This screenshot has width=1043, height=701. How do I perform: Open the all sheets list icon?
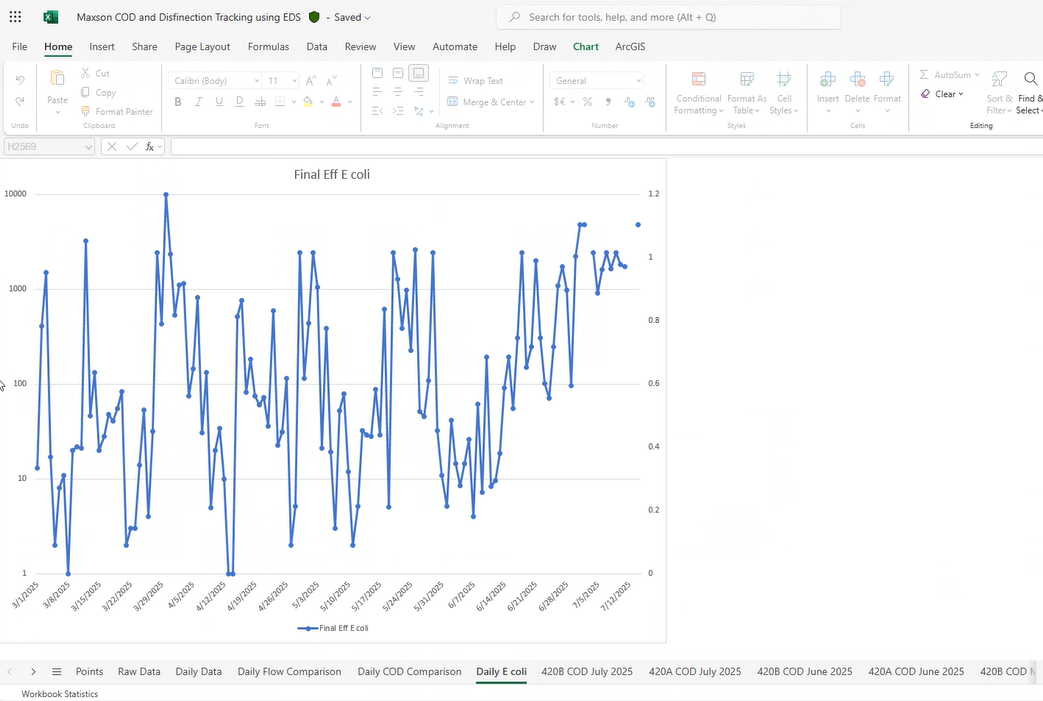(57, 672)
